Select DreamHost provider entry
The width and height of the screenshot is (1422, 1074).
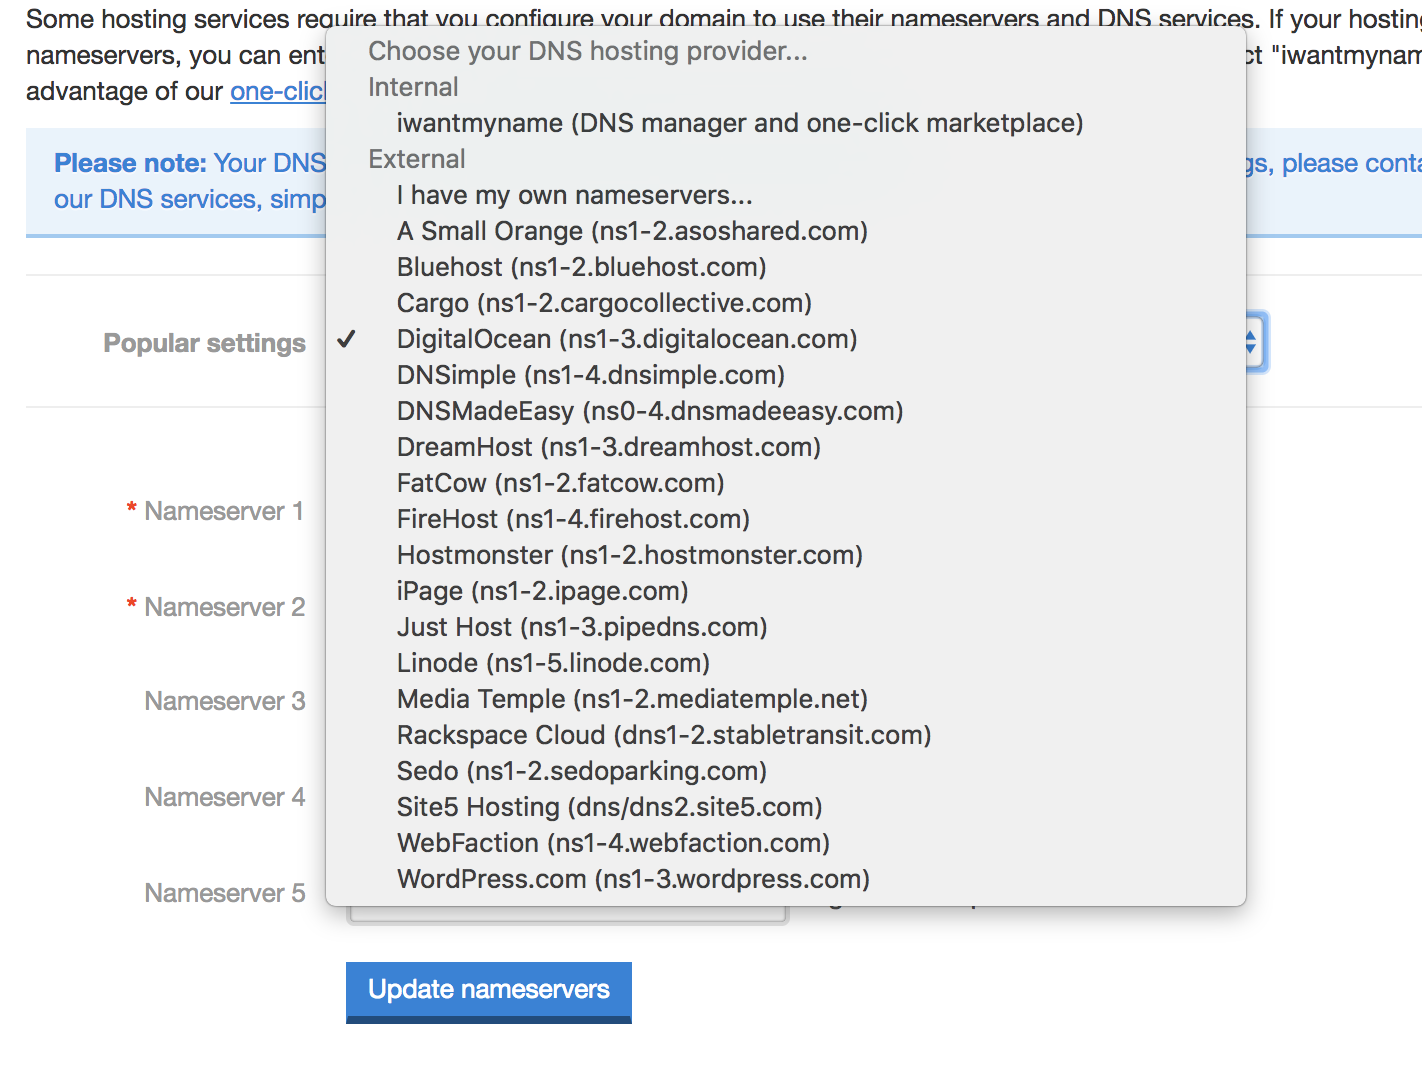click(x=786, y=447)
